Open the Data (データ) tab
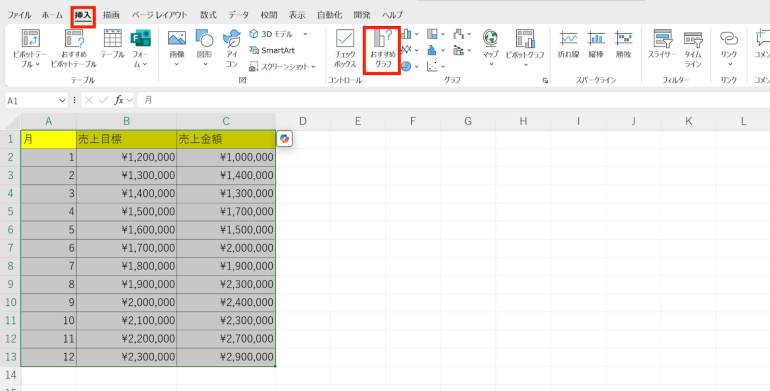This screenshot has width=770, height=391. click(239, 15)
